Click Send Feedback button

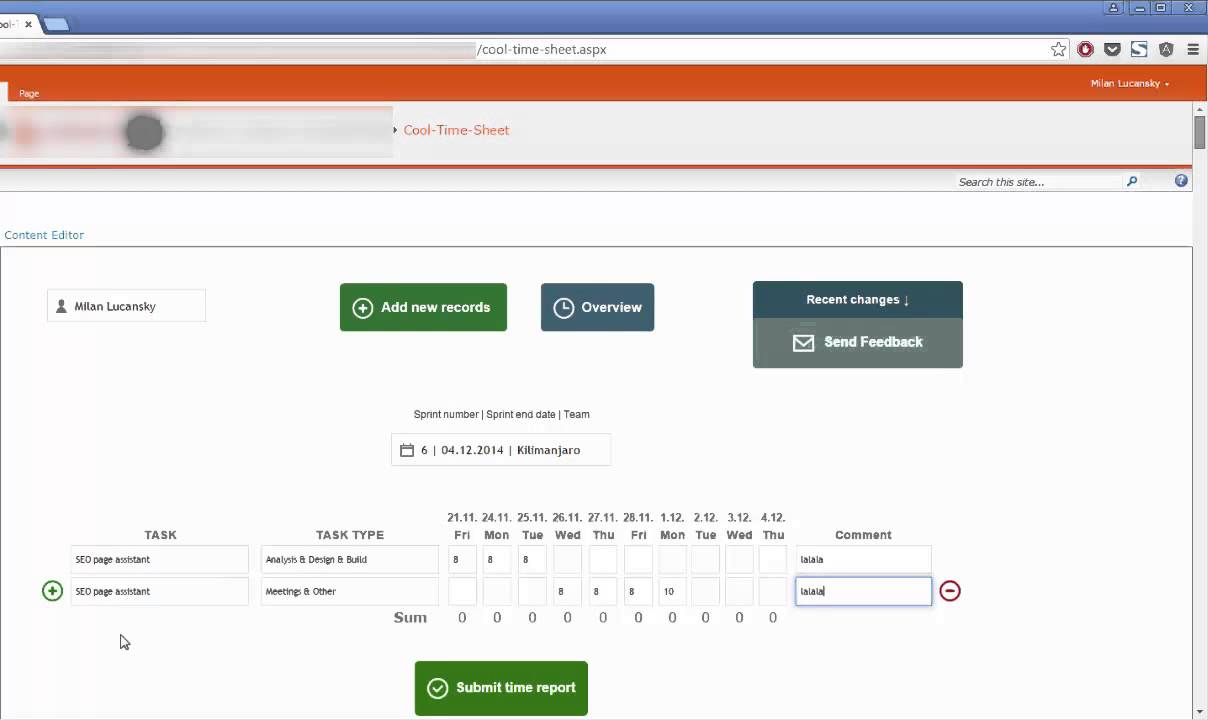858,343
